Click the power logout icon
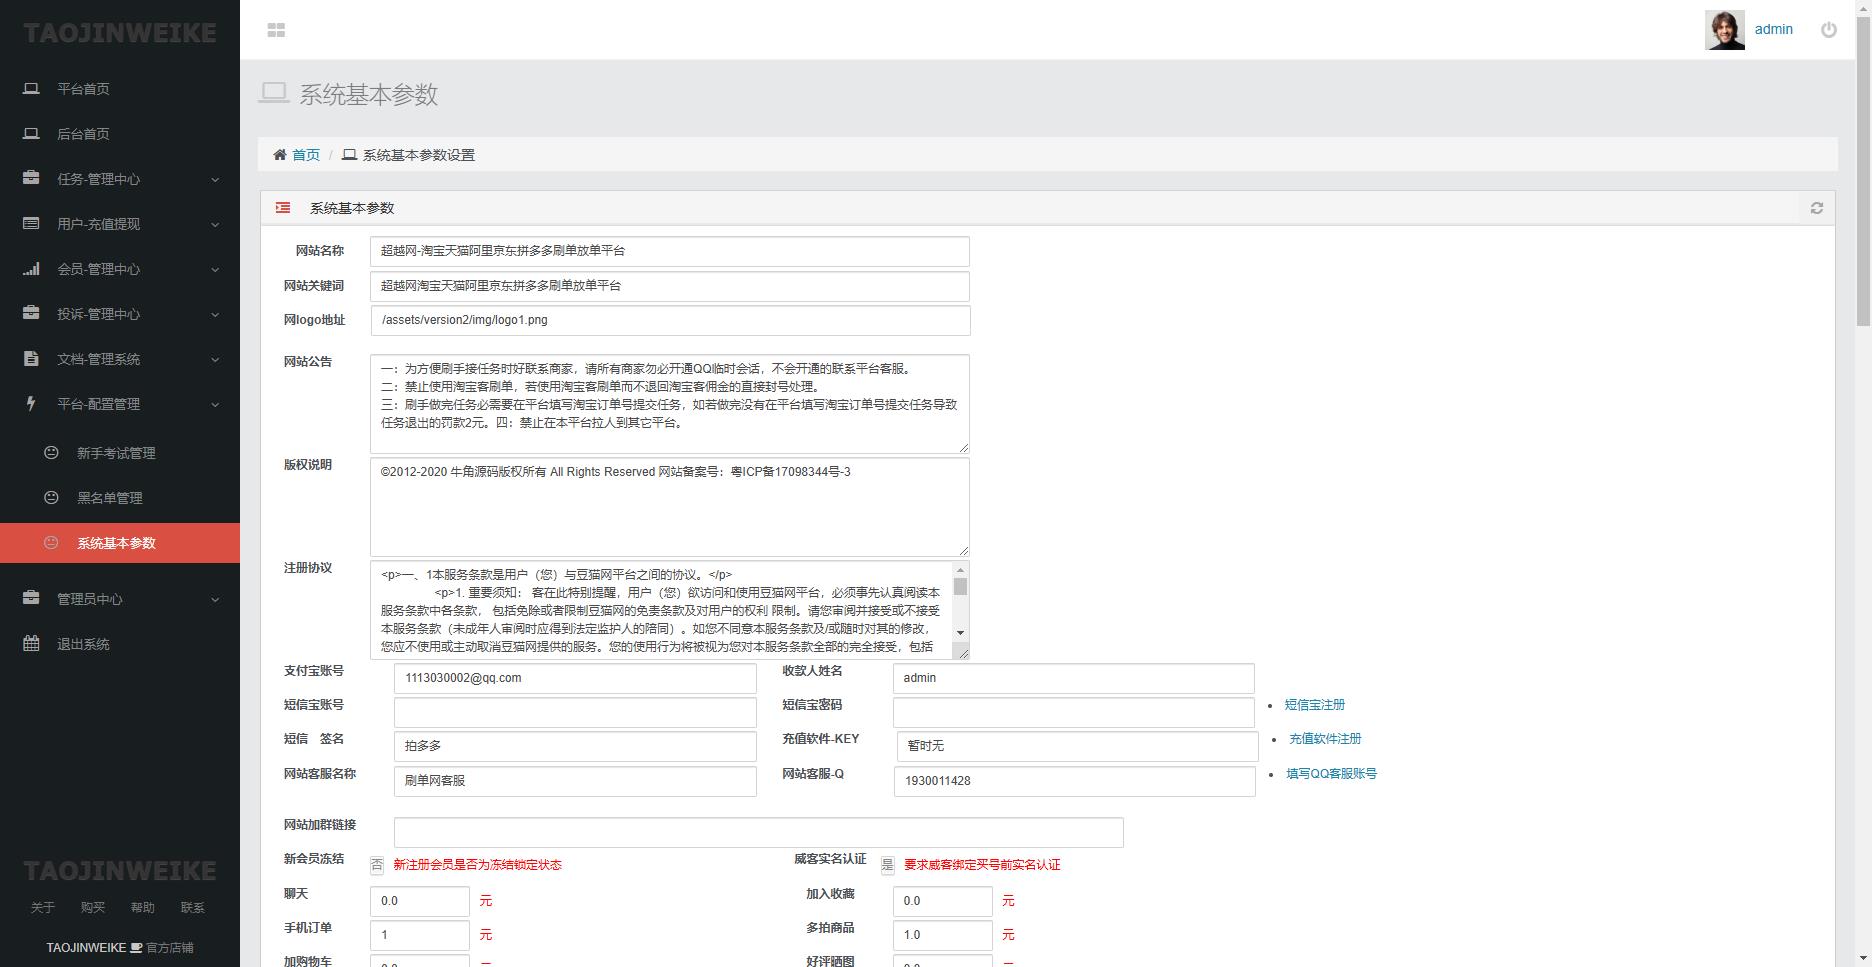1872x967 pixels. (x=1828, y=30)
